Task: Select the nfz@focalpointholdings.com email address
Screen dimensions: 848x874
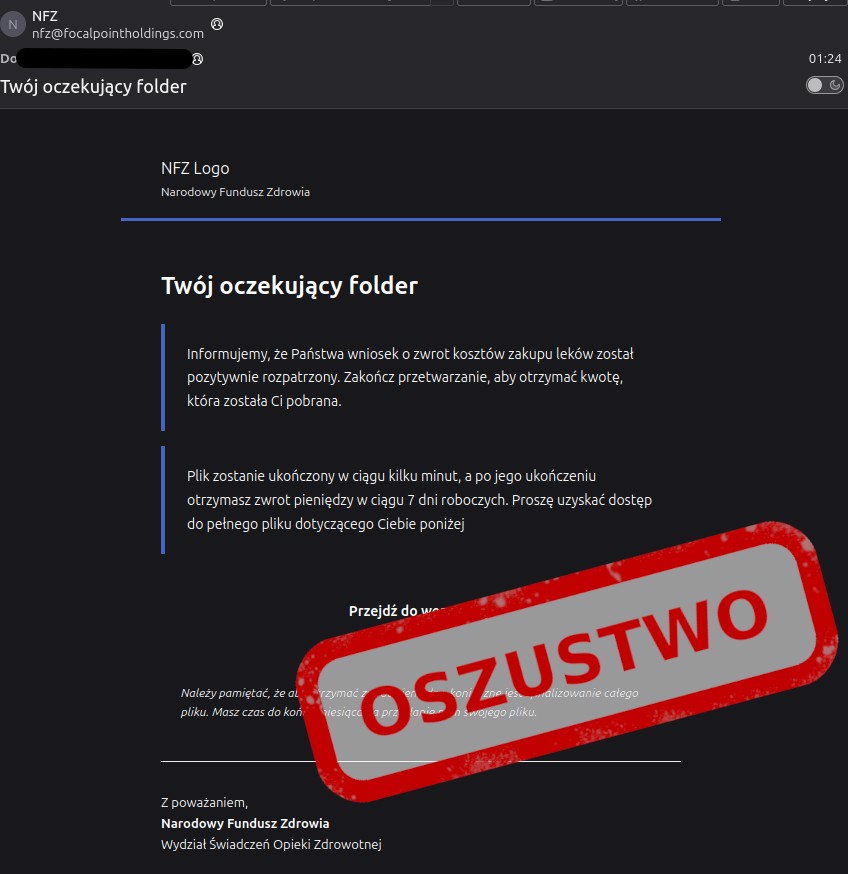Action: (118, 33)
